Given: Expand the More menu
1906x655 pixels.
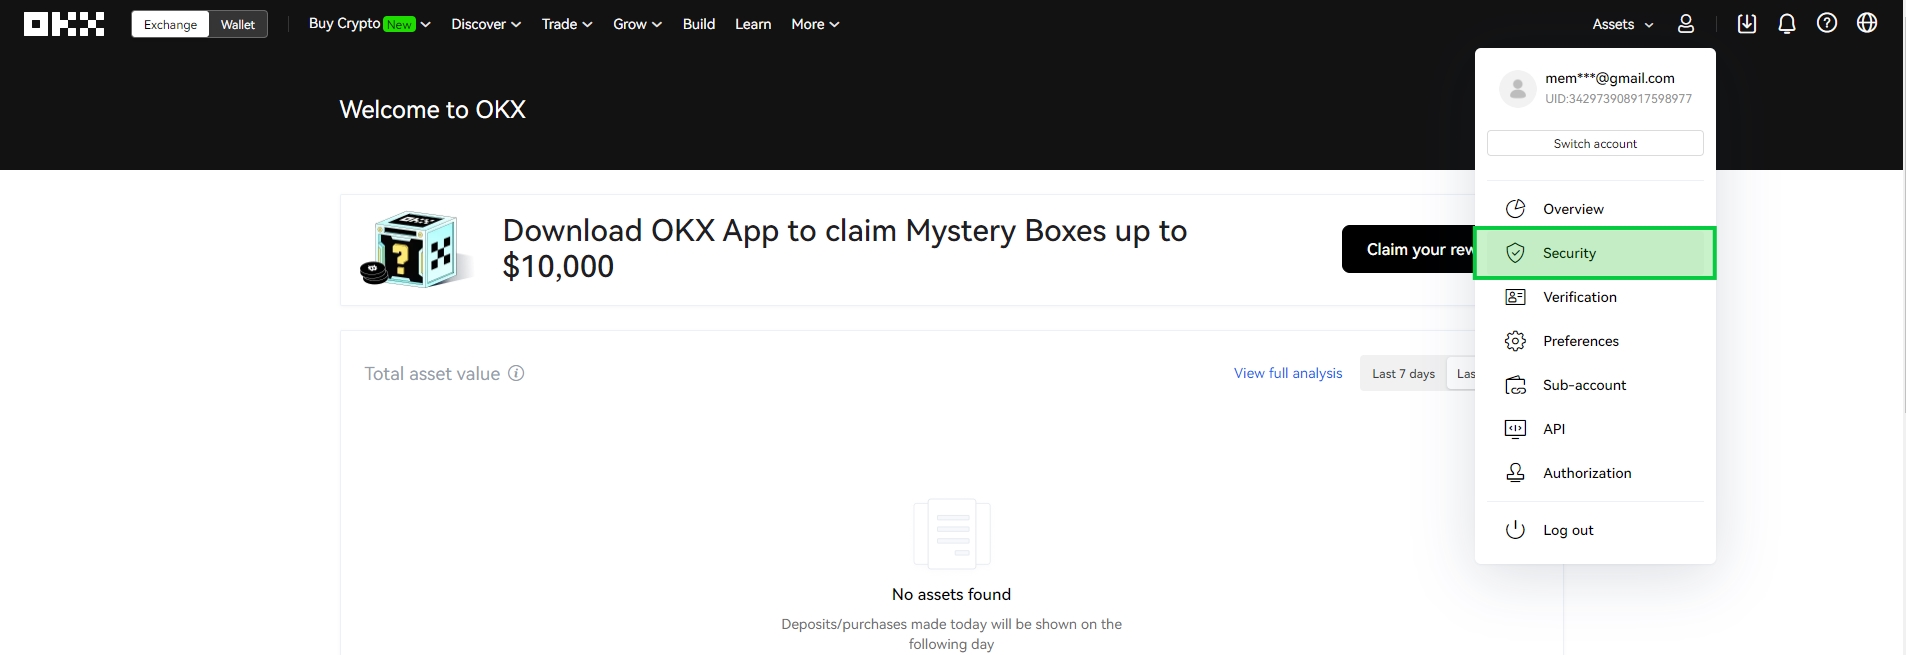Looking at the screenshot, I should click(815, 24).
